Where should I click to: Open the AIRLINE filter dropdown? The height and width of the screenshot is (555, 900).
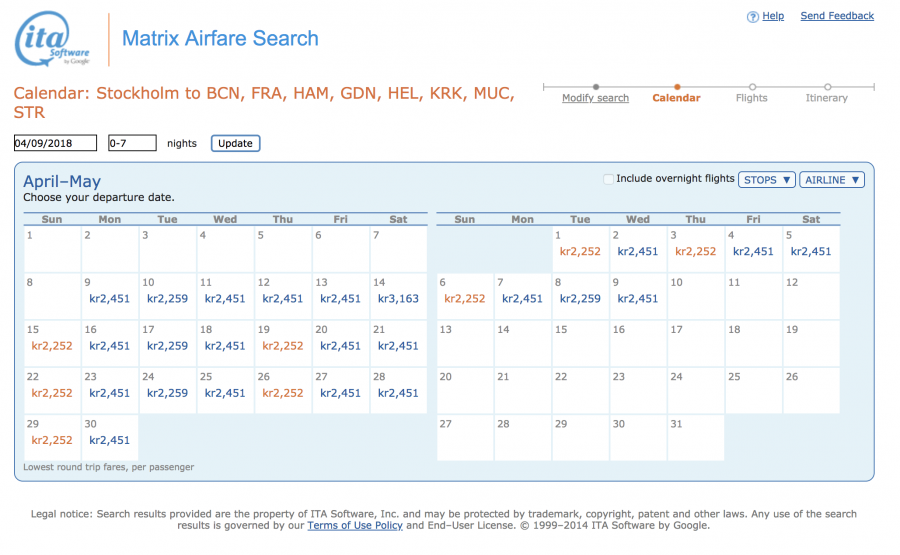tap(831, 180)
